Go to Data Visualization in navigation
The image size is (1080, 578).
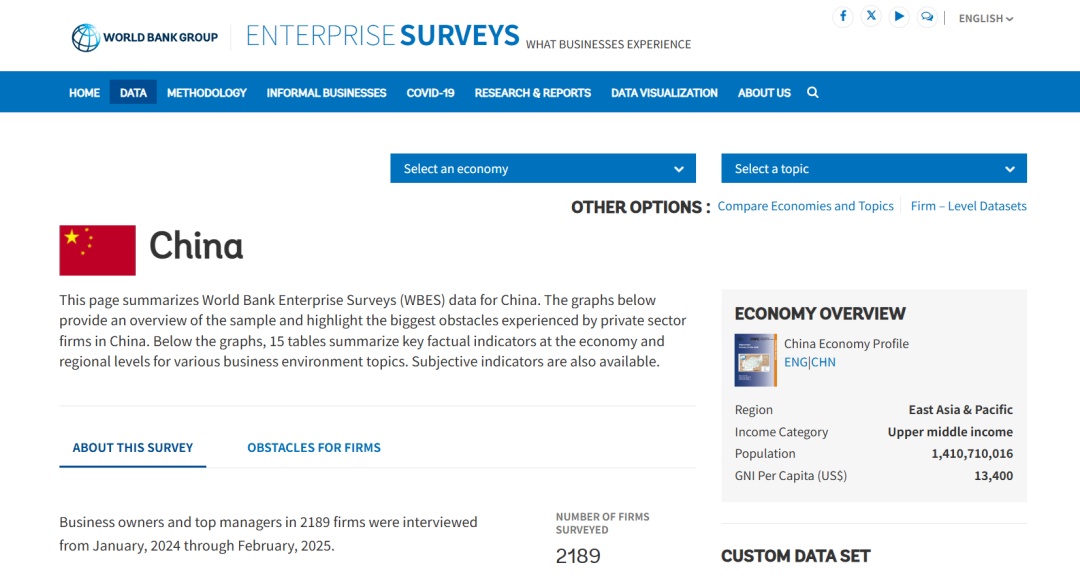tap(664, 93)
